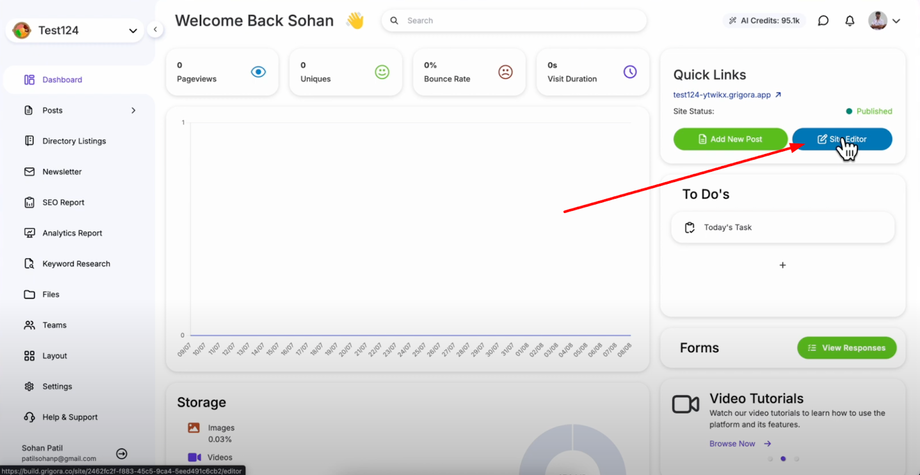Click the Storage Images icon
This screenshot has width=920, height=475.
(194, 428)
